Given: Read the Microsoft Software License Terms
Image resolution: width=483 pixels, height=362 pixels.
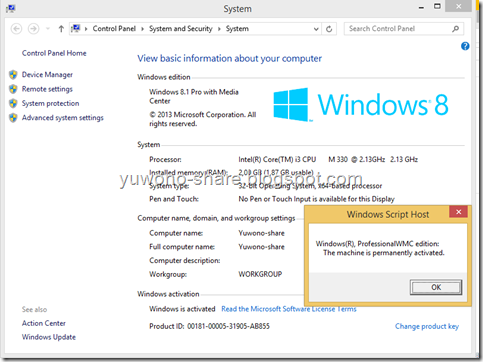Looking at the screenshot, I should 289,309.
